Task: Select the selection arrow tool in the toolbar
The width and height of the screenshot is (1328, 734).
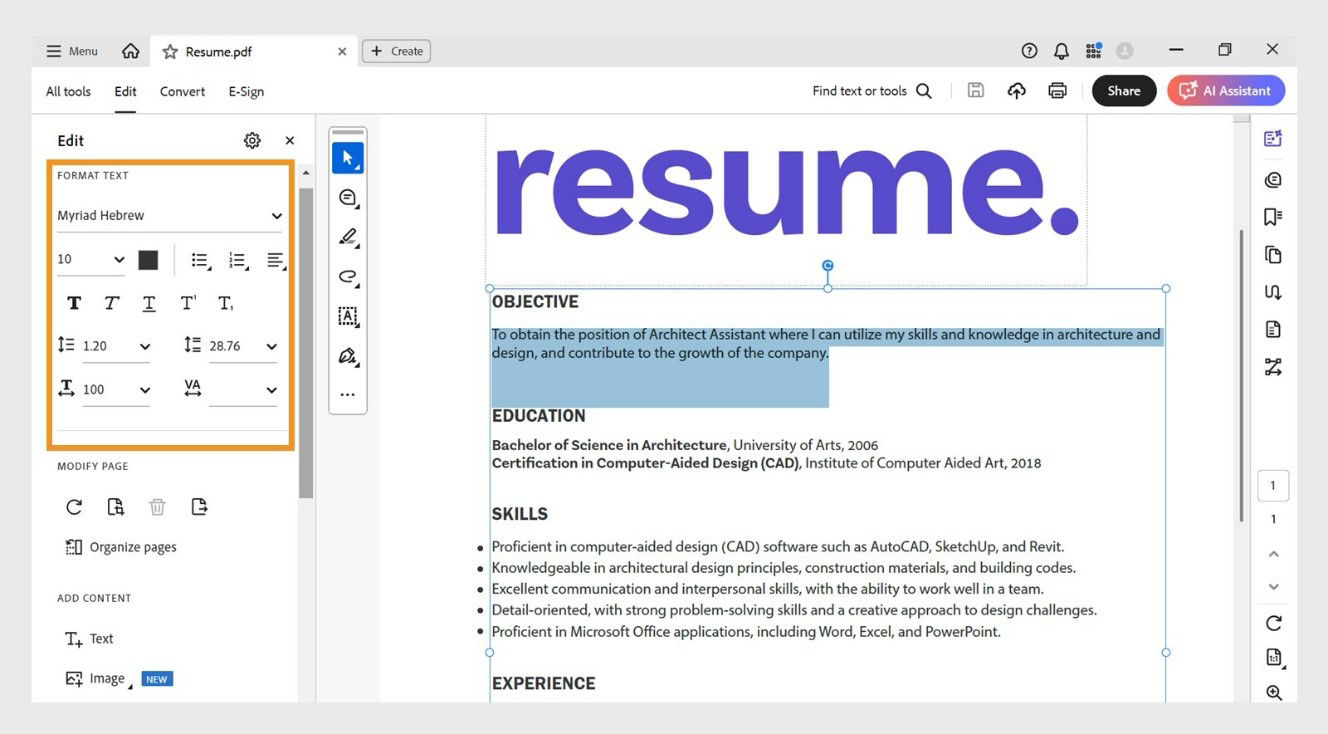Action: pyautogui.click(x=347, y=157)
